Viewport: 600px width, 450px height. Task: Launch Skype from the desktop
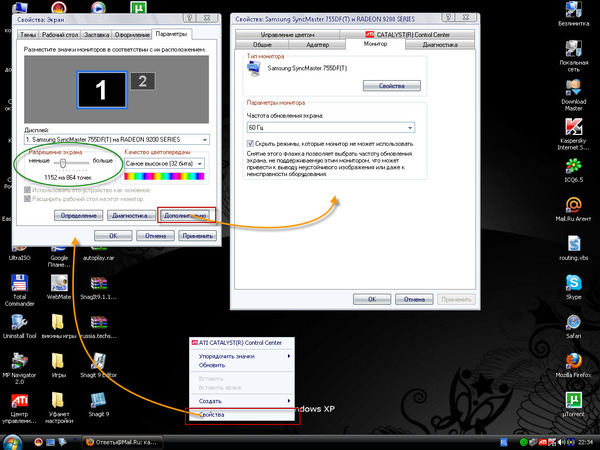[x=573, y=283]
